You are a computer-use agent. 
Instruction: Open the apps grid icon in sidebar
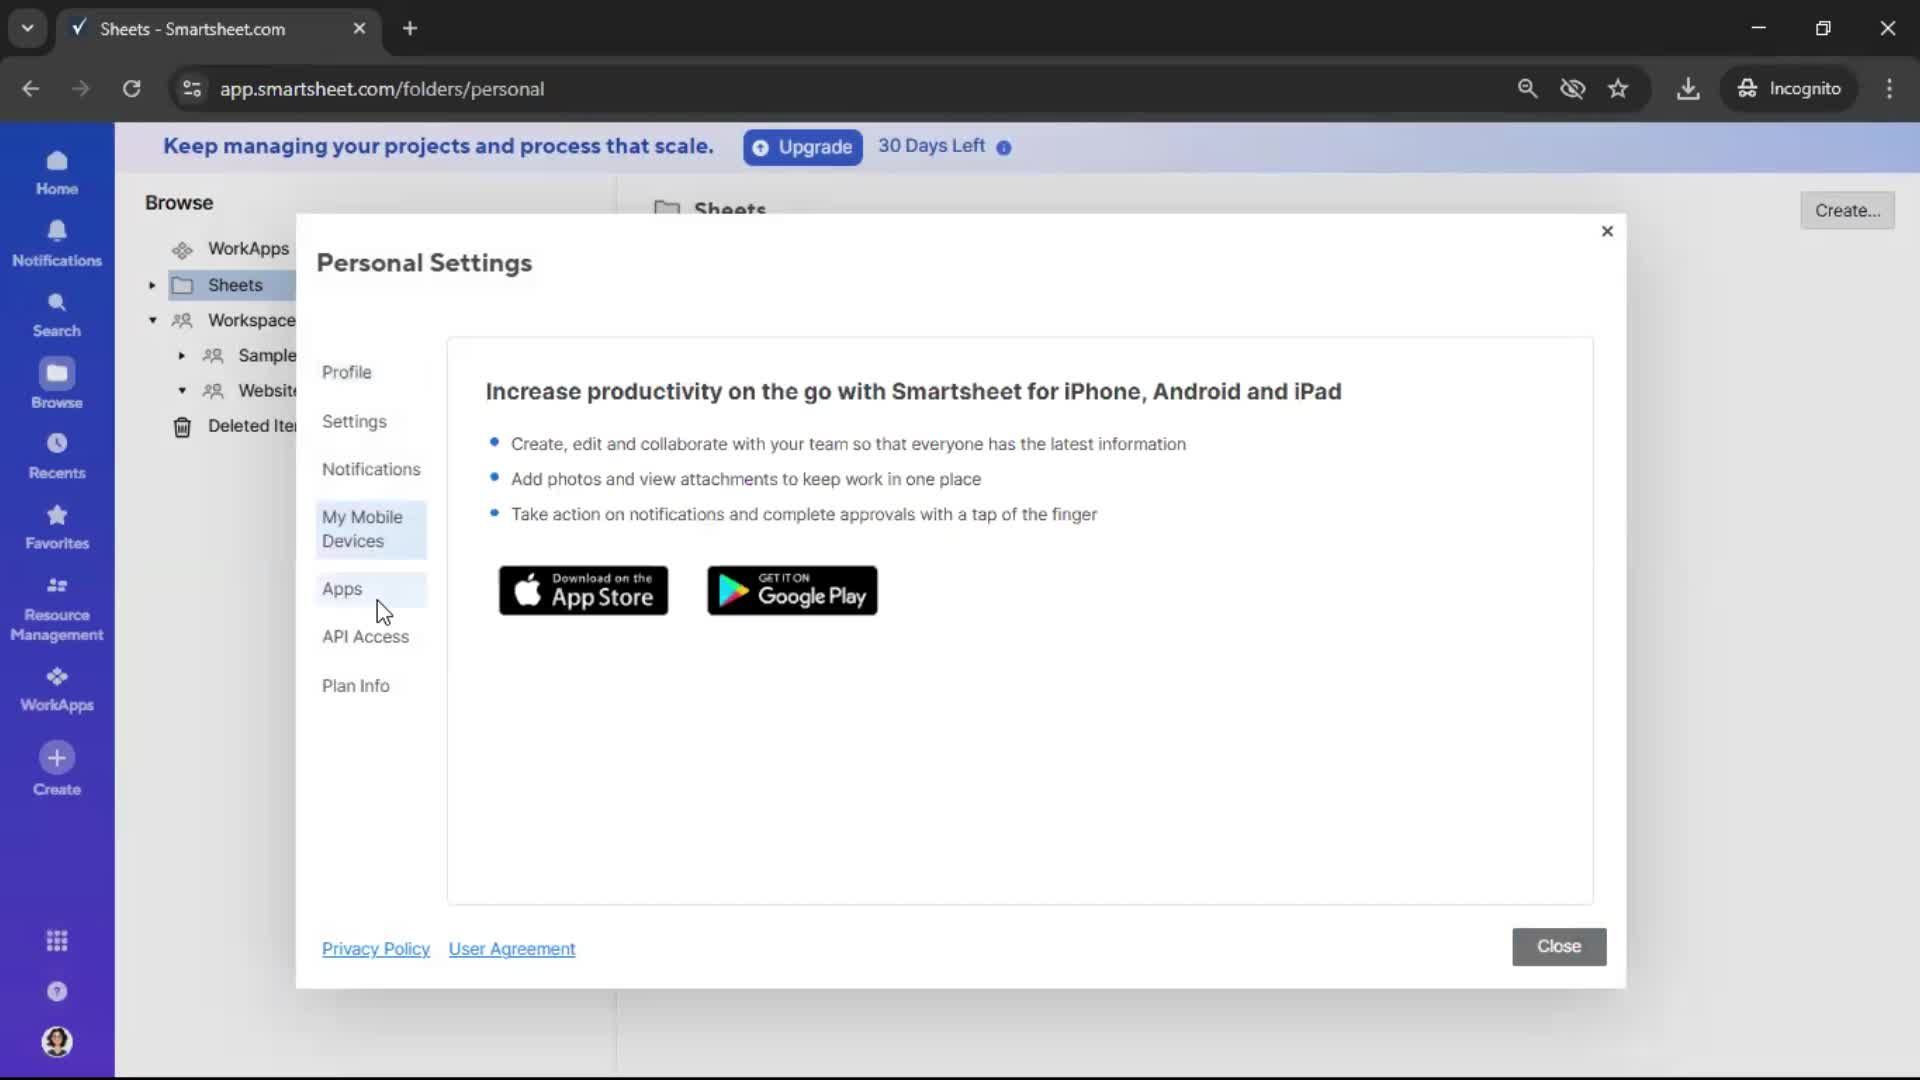57,941
